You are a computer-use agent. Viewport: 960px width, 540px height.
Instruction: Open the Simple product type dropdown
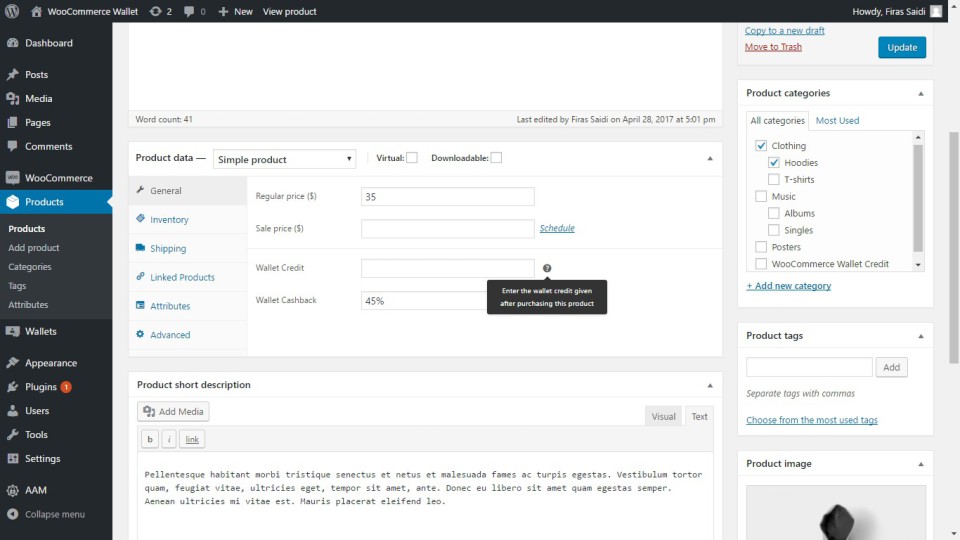click(x=284, y=159)
